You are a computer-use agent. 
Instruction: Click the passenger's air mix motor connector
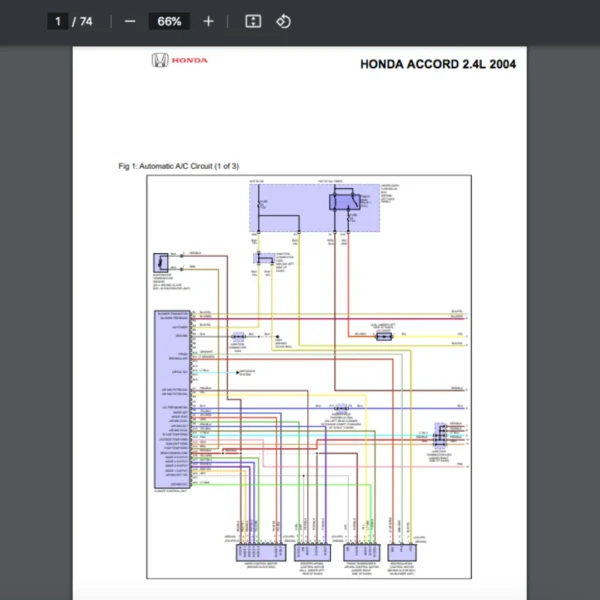click(362, 551)
